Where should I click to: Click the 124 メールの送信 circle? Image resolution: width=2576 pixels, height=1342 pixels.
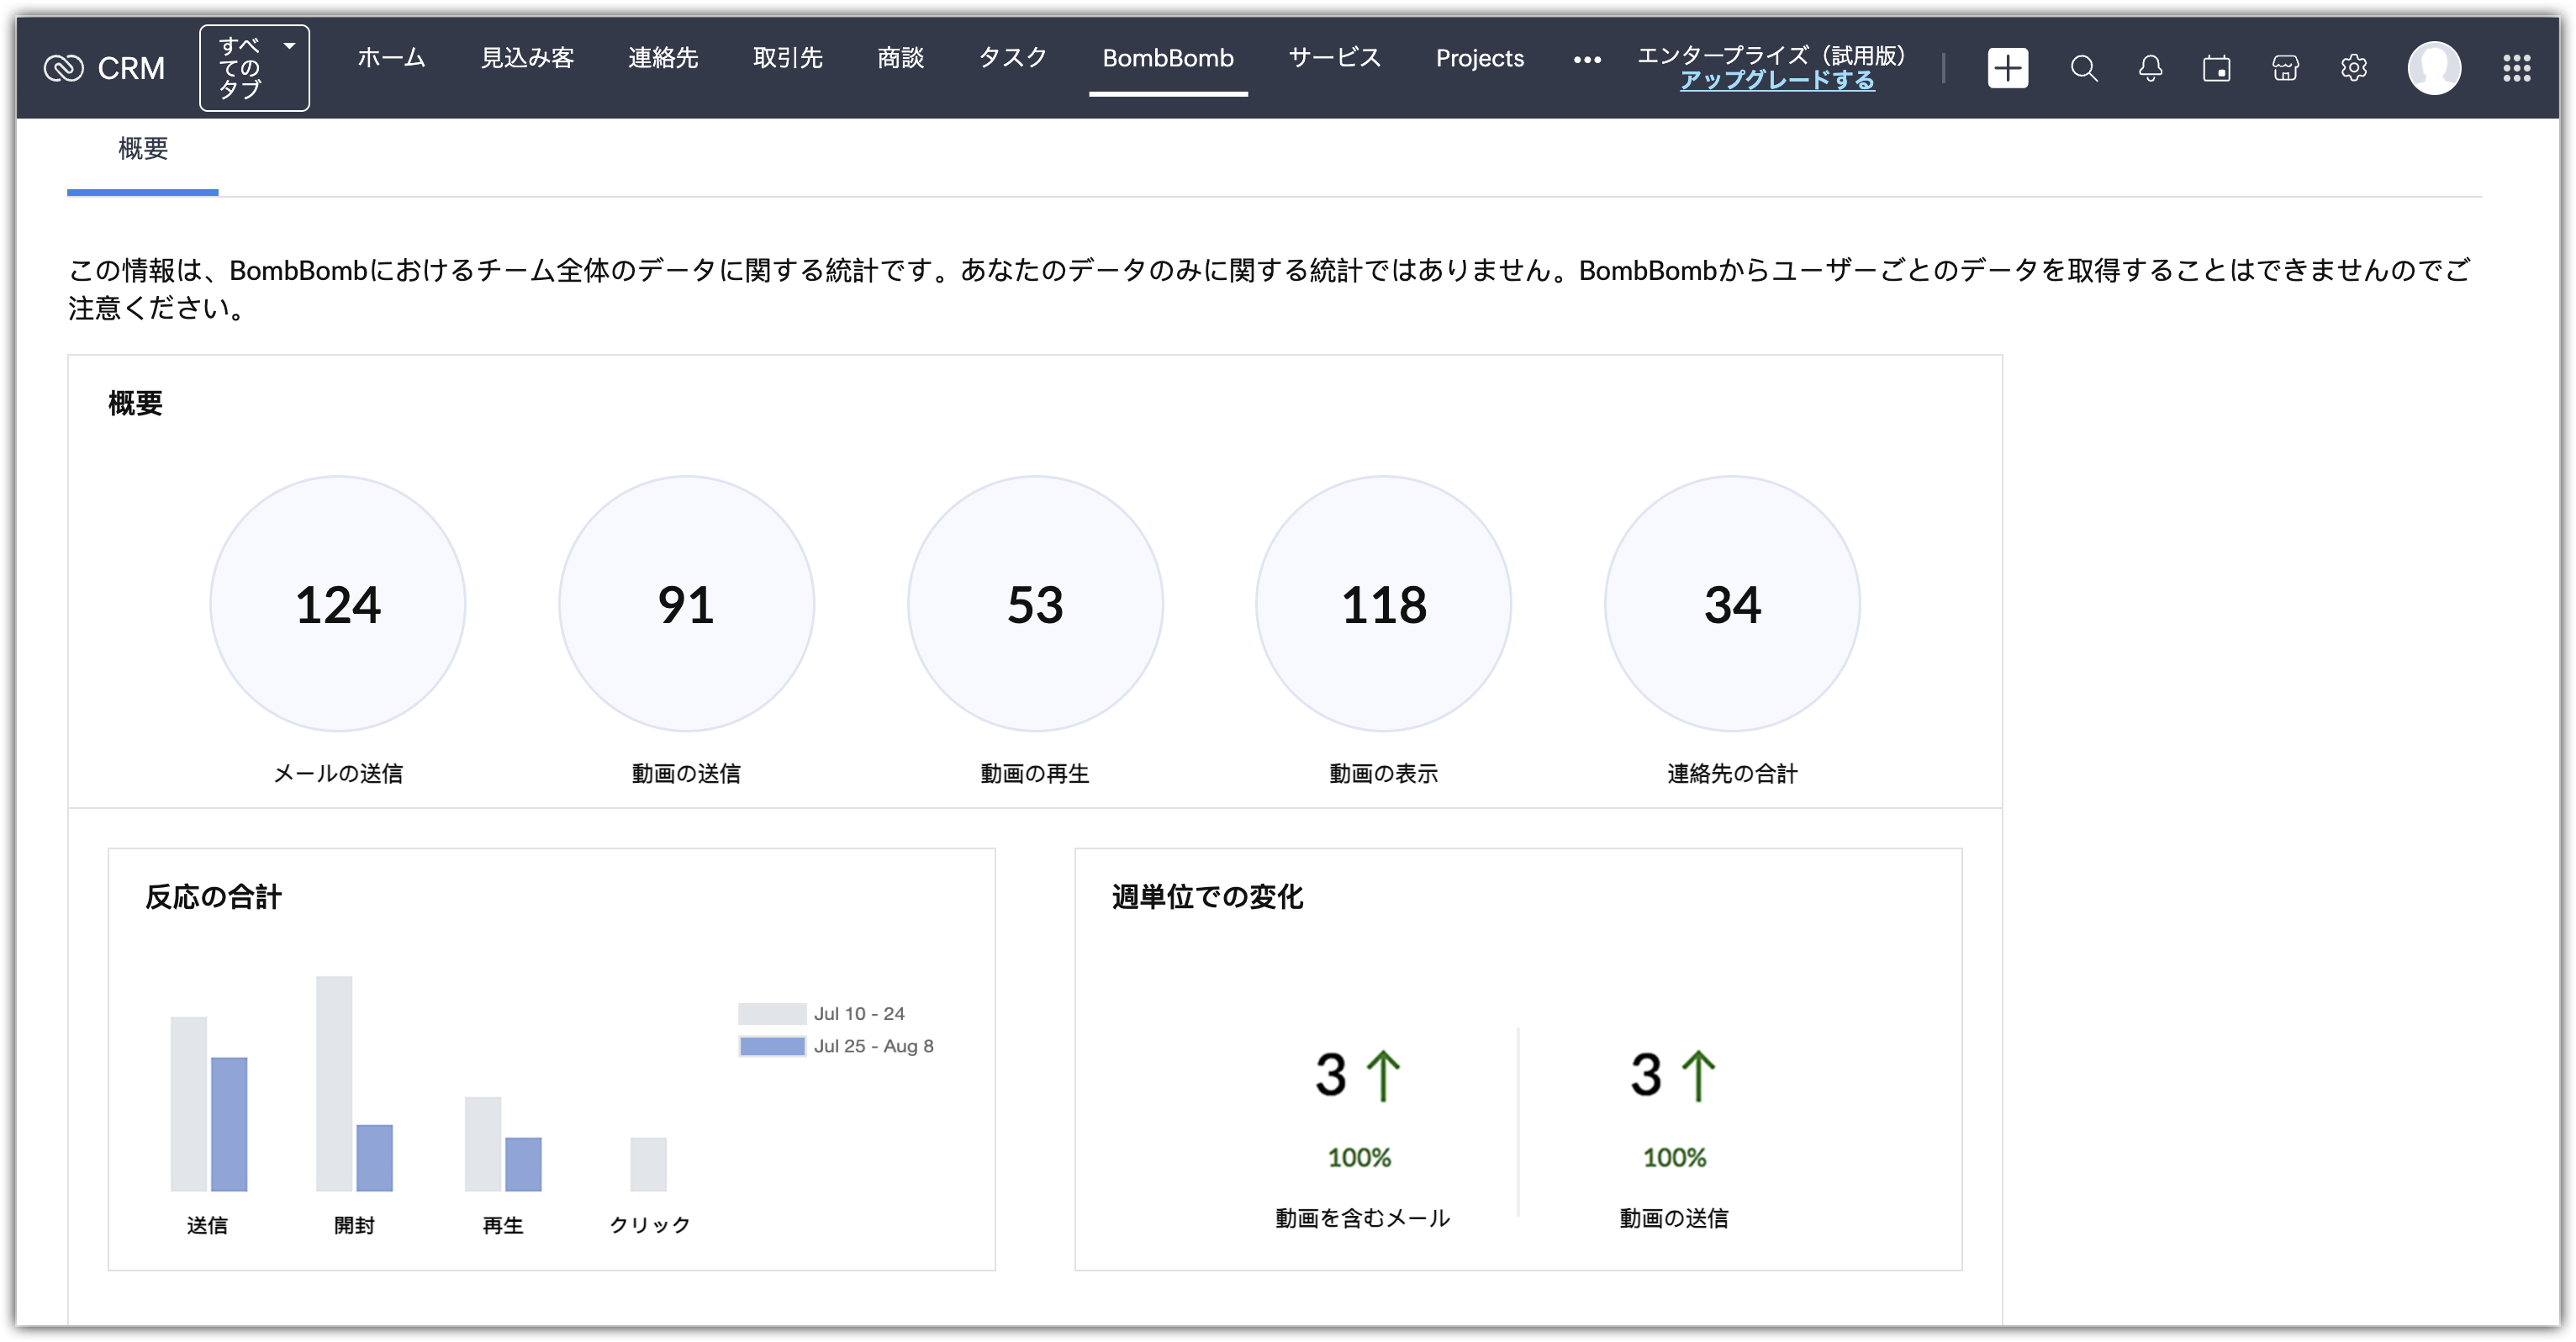338,604
